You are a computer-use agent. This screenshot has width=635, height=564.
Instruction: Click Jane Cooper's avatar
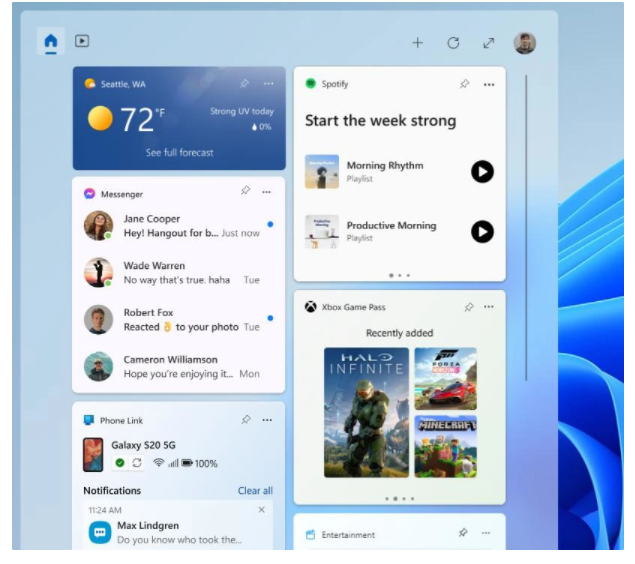click(x=98, y=226)
